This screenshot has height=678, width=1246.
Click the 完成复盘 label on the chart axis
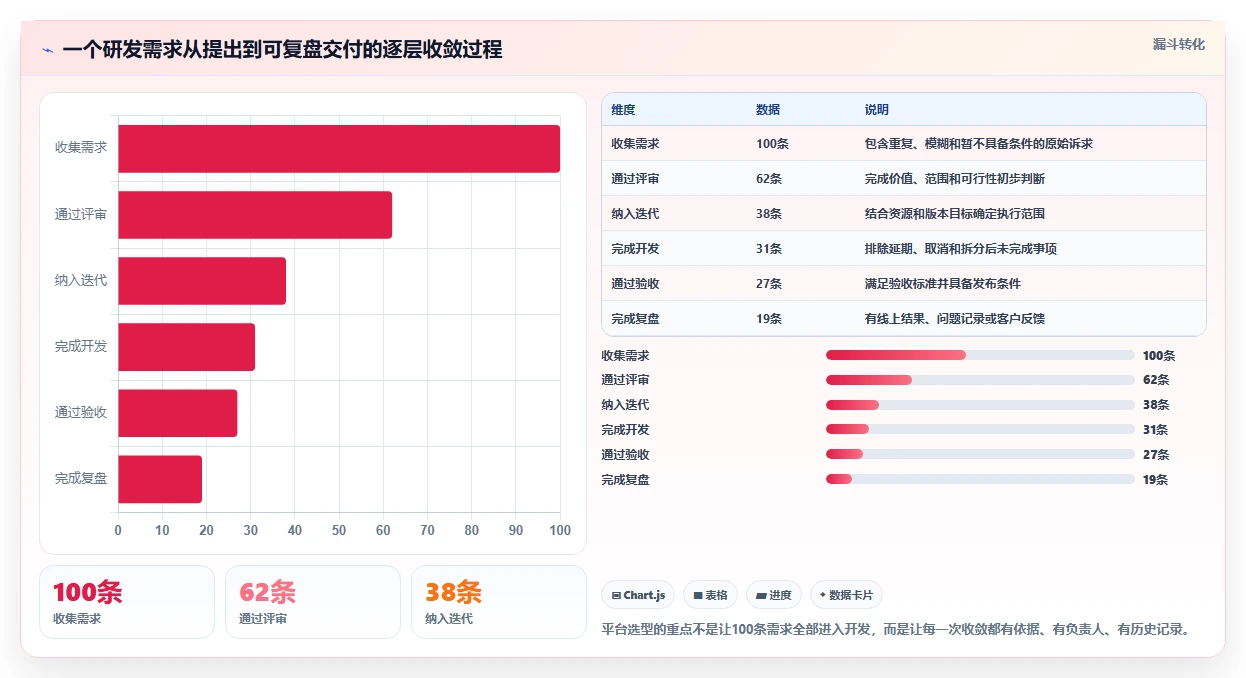[81, 479]
